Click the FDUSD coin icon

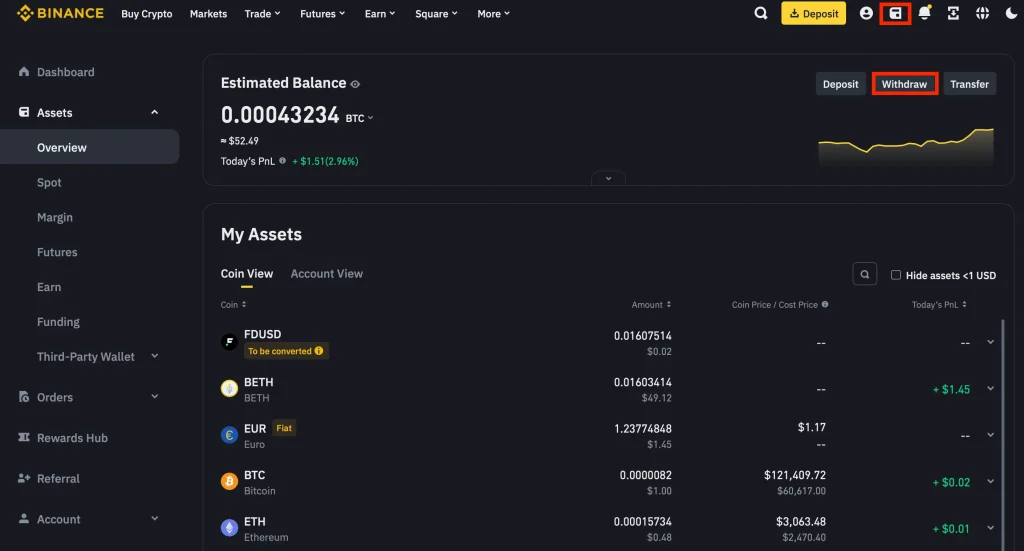coord(229,341)
